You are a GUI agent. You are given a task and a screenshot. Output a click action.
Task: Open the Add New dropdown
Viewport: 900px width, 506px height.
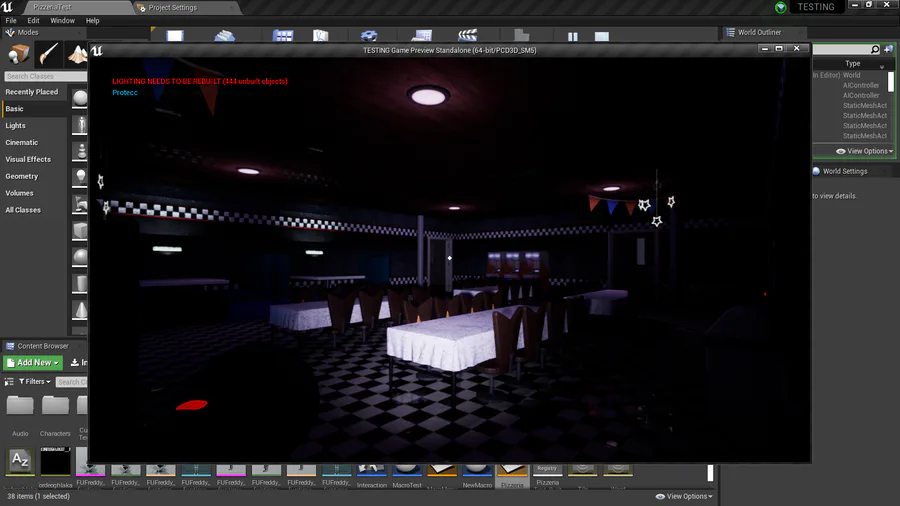(33, 363)
